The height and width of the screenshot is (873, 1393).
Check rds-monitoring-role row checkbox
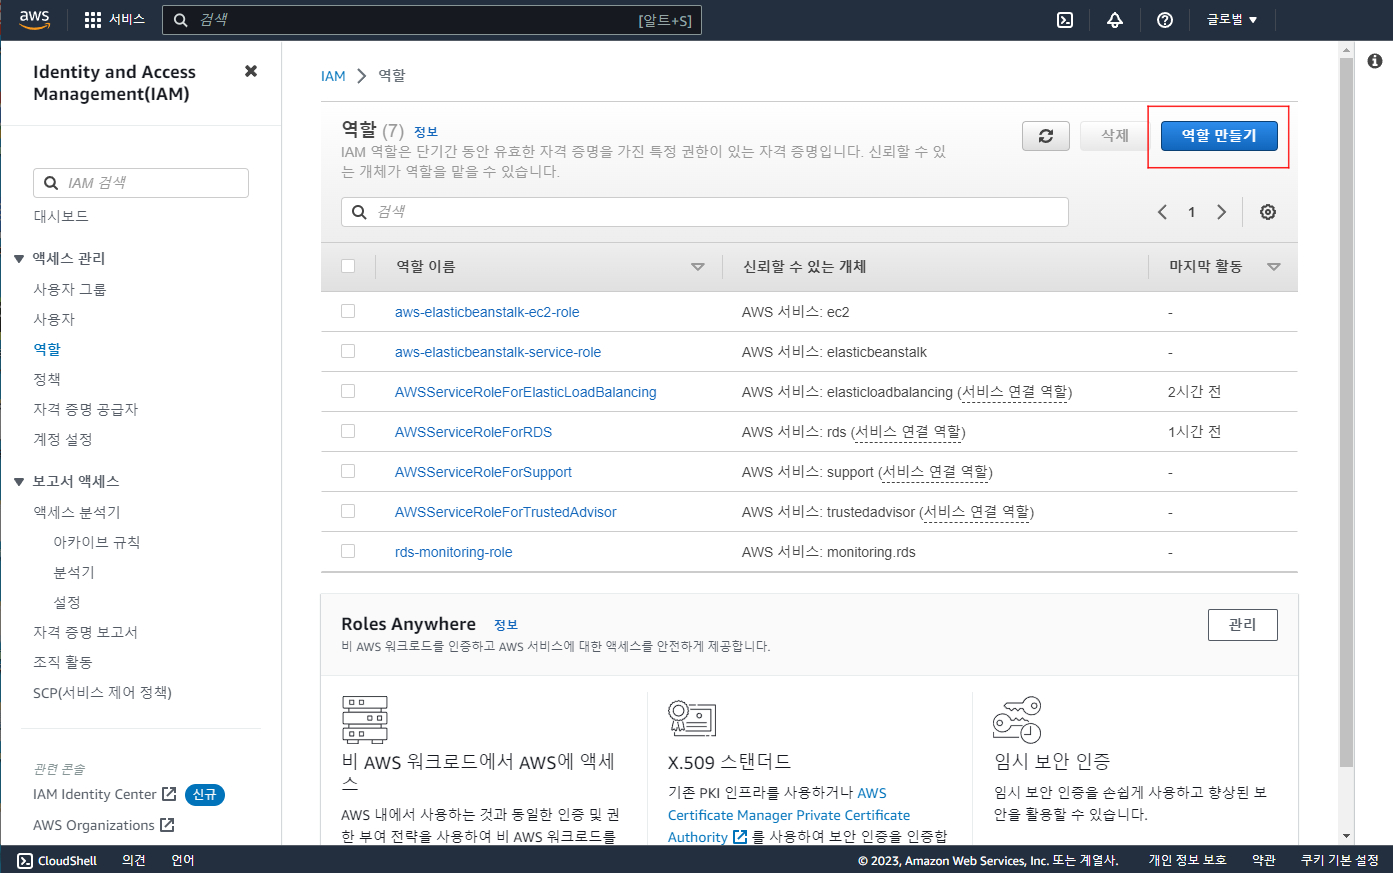[348, 551]
